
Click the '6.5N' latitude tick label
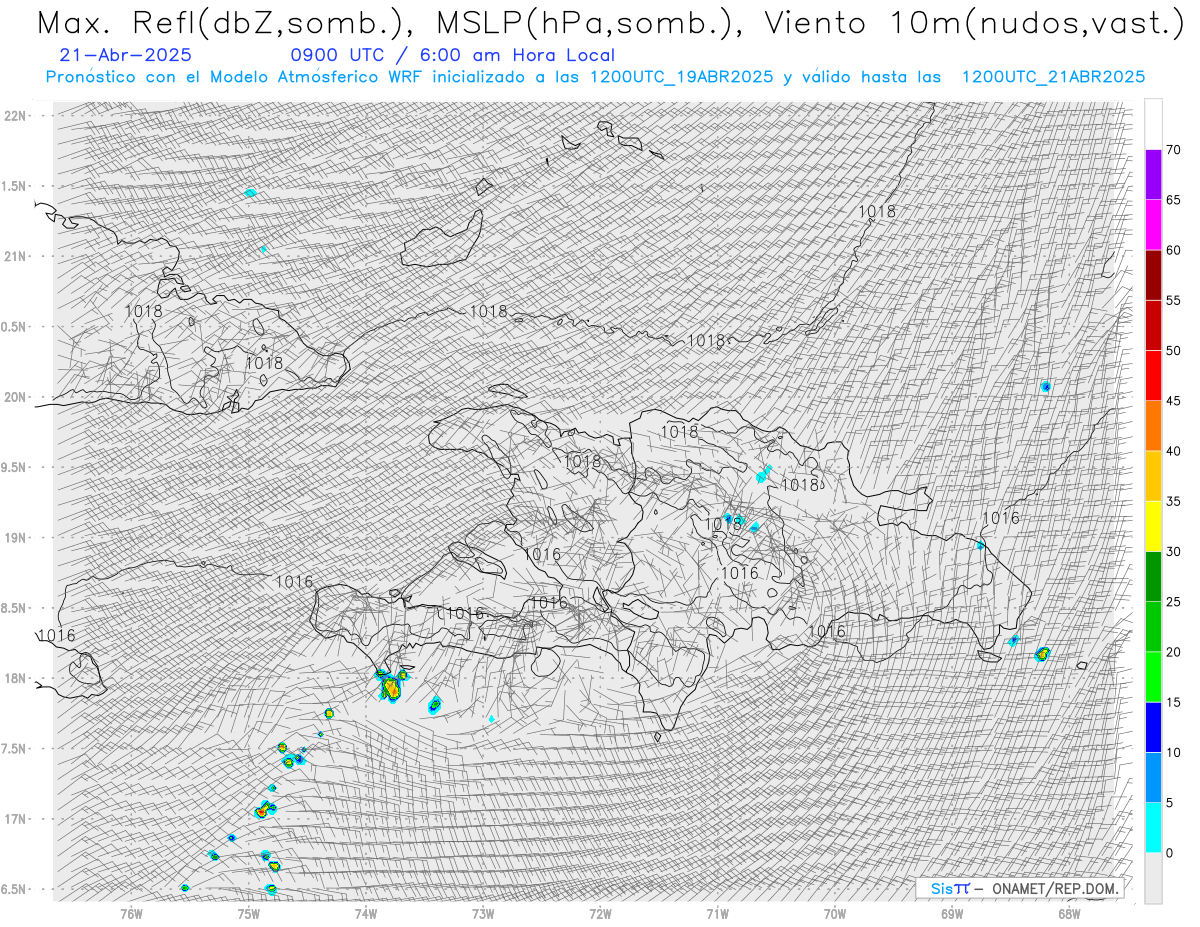(x=14, y=889)
